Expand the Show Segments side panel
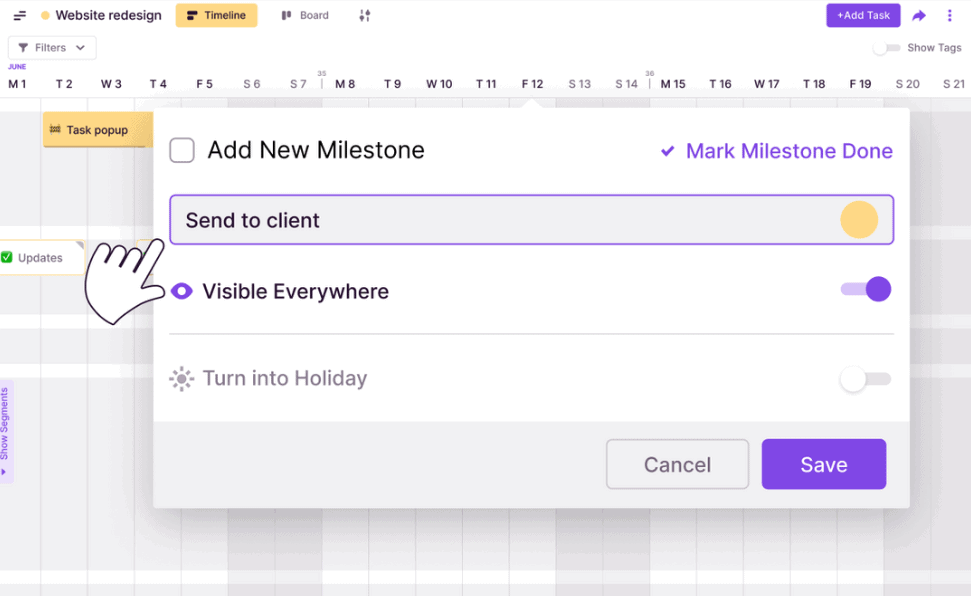Image resolution: width=971 pixels, height=596 pixels. coord(6,430)
